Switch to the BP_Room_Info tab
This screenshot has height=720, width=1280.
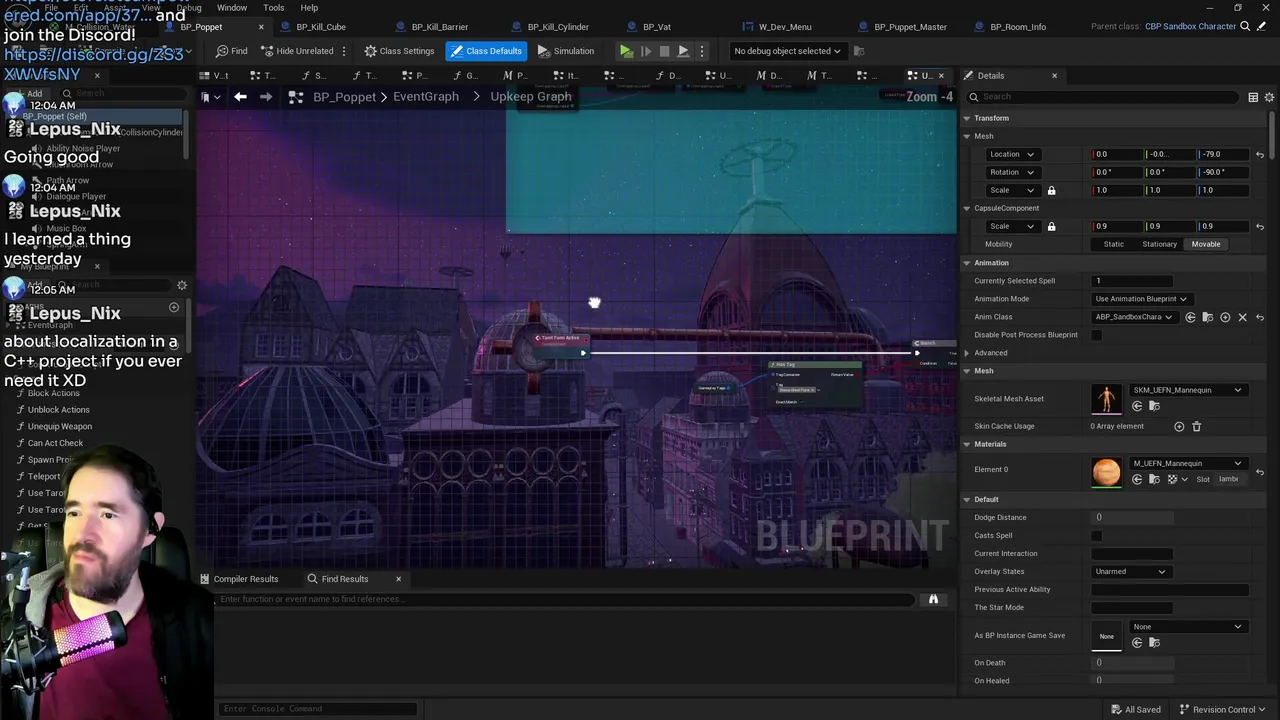click(x=1018, y=27)
